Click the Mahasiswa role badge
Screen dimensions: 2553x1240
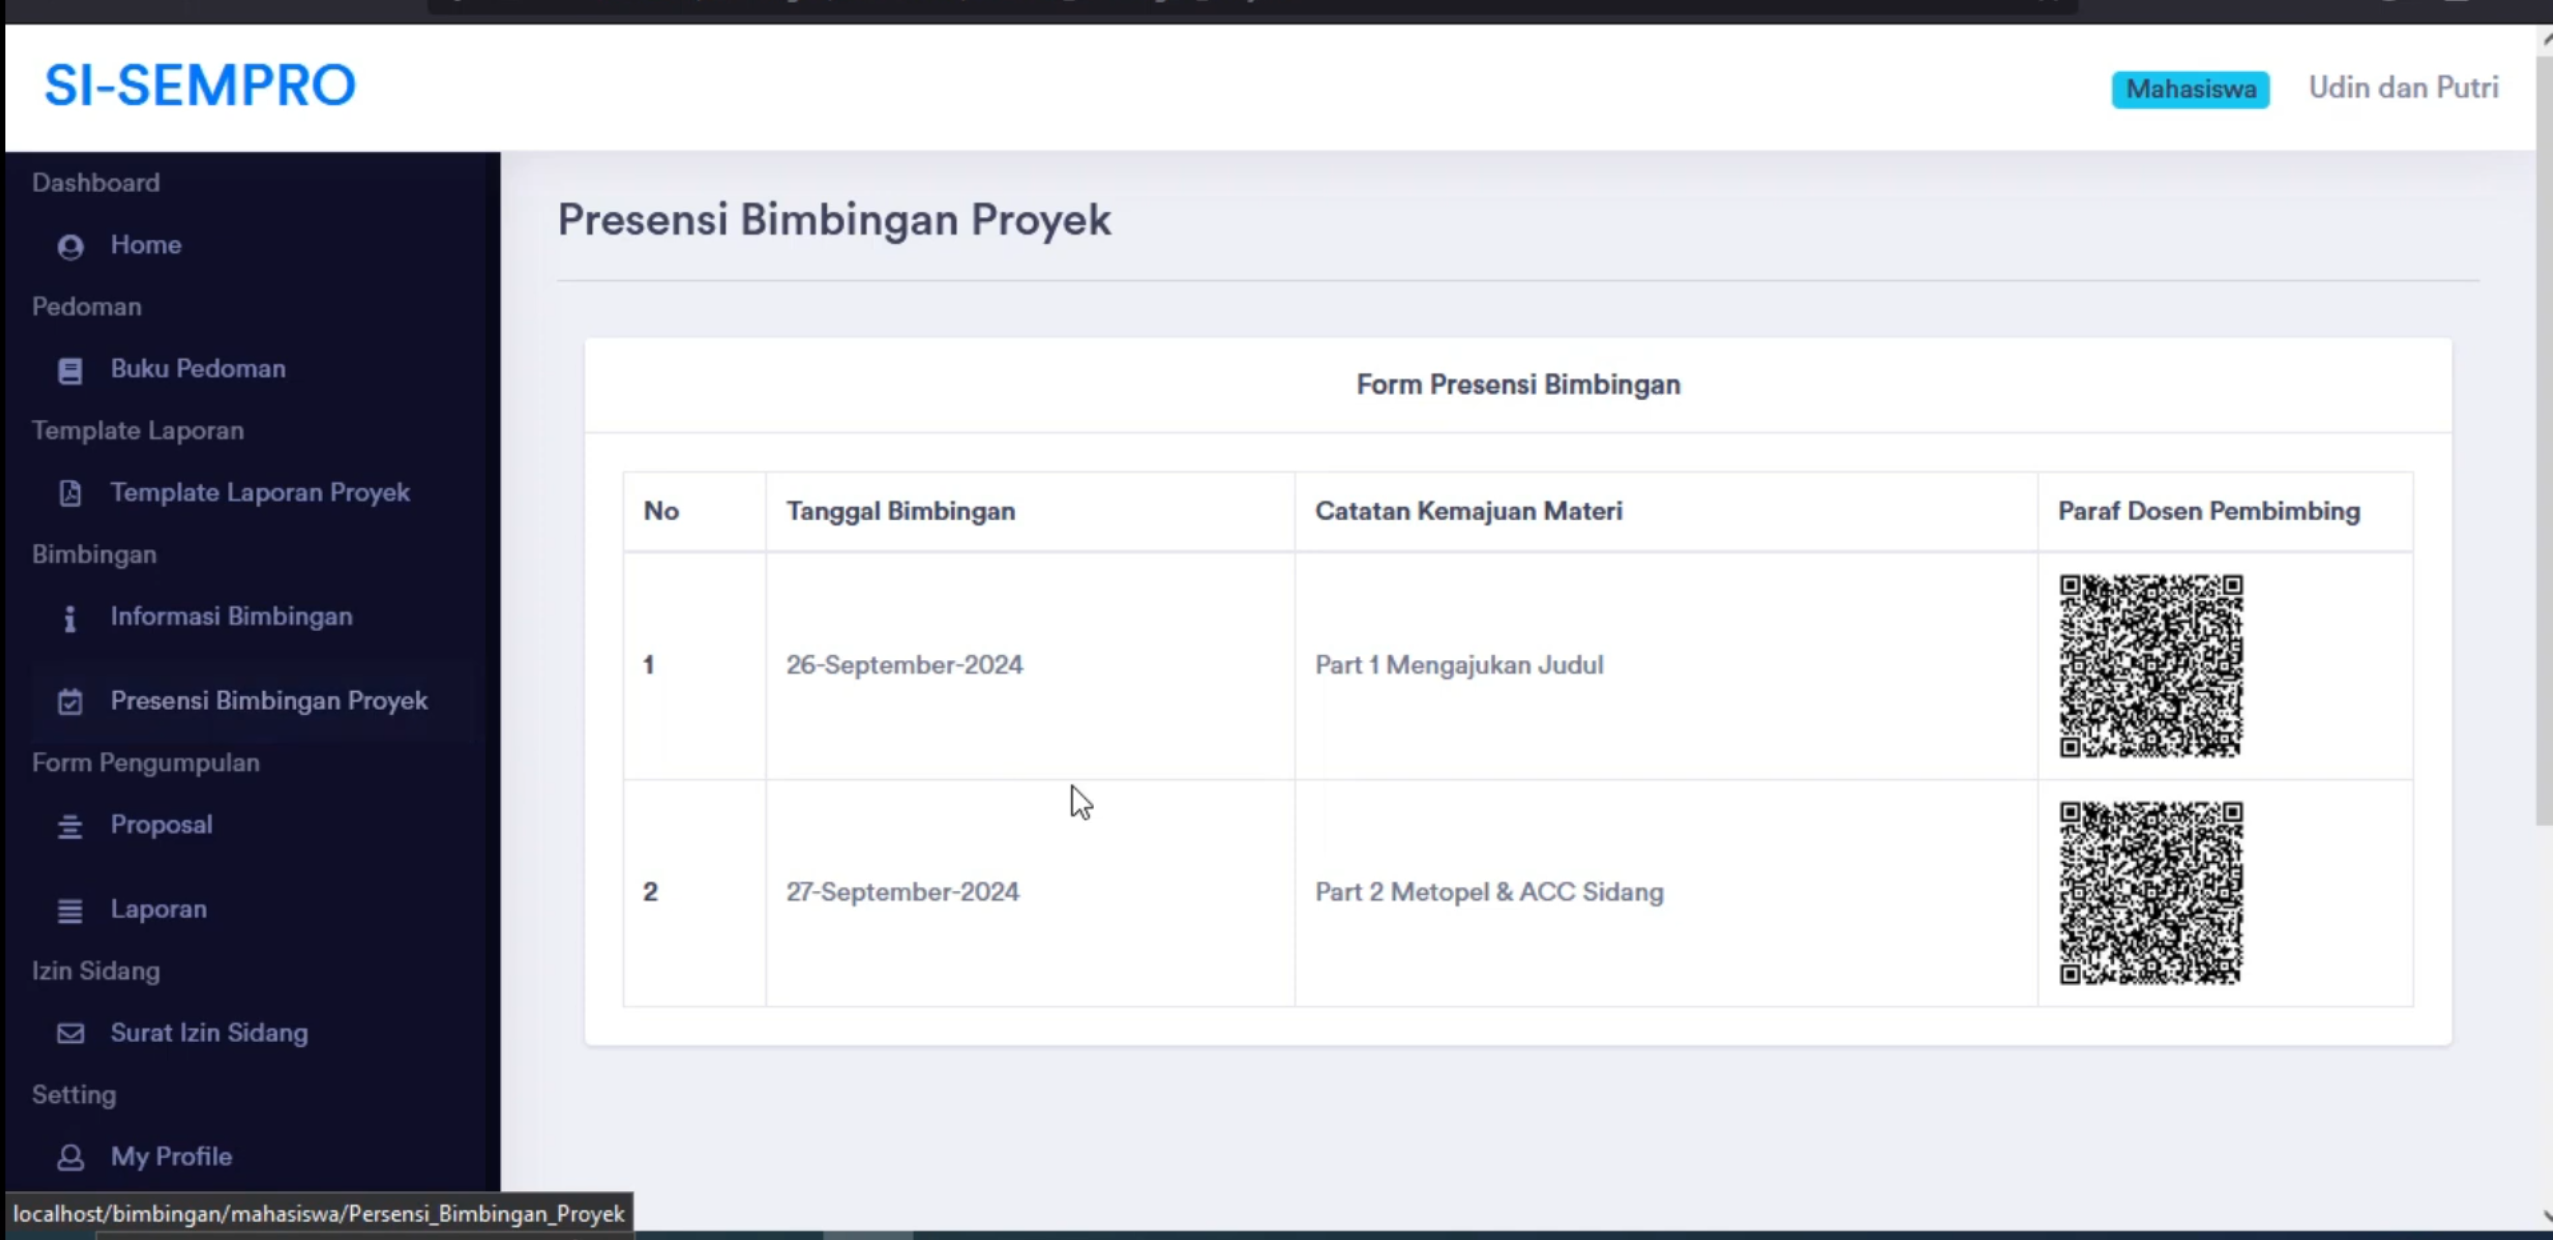pos(2190,89)
